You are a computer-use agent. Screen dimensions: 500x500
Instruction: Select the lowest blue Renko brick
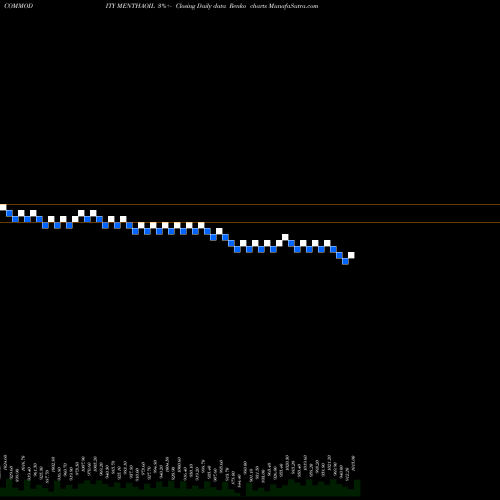(345, 261)
